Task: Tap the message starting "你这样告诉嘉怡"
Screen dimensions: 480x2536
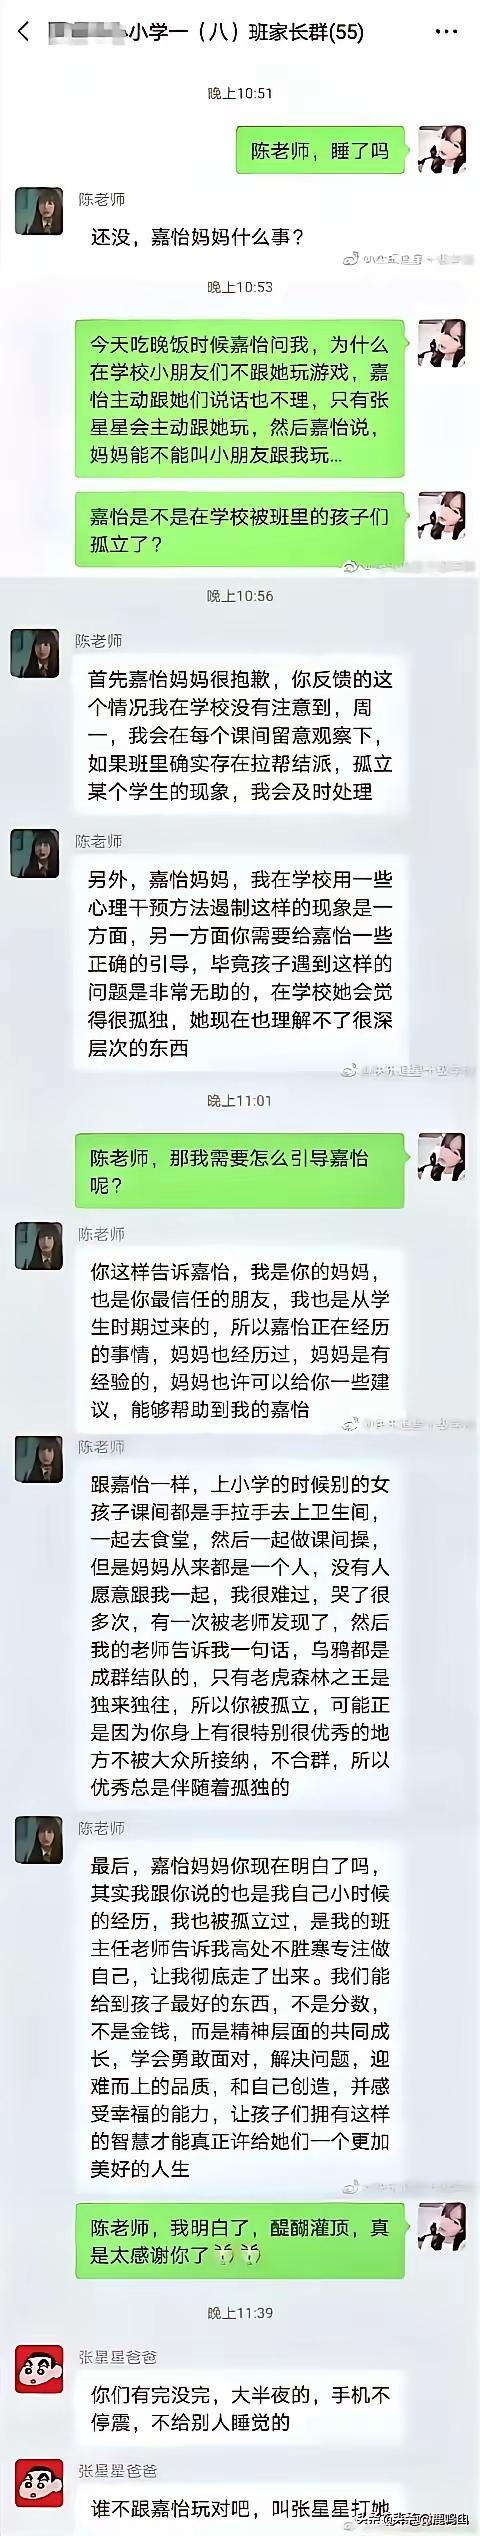Action: (x=240, y=1341)
